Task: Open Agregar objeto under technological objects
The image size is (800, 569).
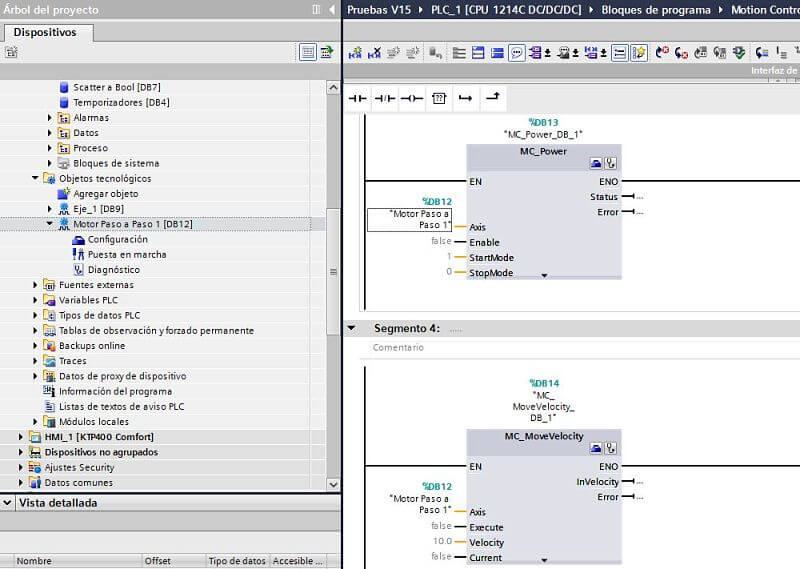Action: pos(105,194)
